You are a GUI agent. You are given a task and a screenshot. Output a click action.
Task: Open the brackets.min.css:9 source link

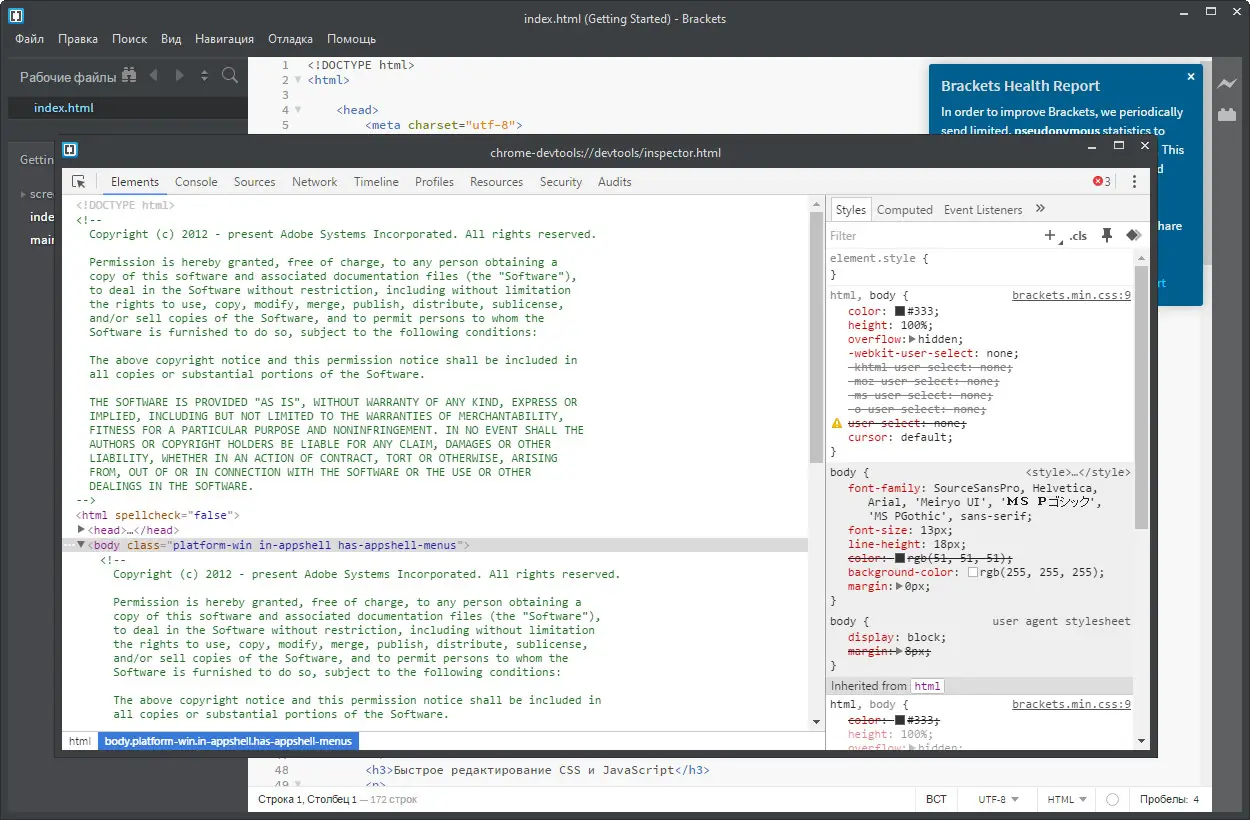[1071, 296]
